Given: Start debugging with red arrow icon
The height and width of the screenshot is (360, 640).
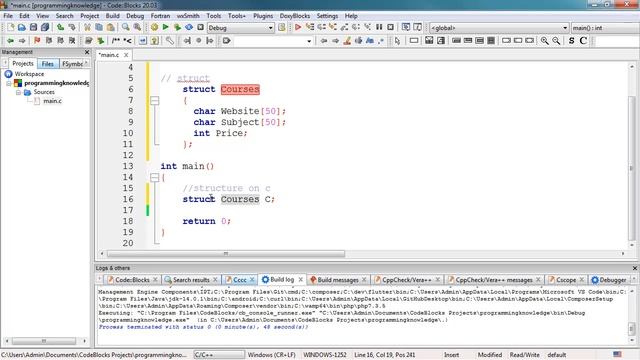Looking at the screenshot, I should click(298, 27).
